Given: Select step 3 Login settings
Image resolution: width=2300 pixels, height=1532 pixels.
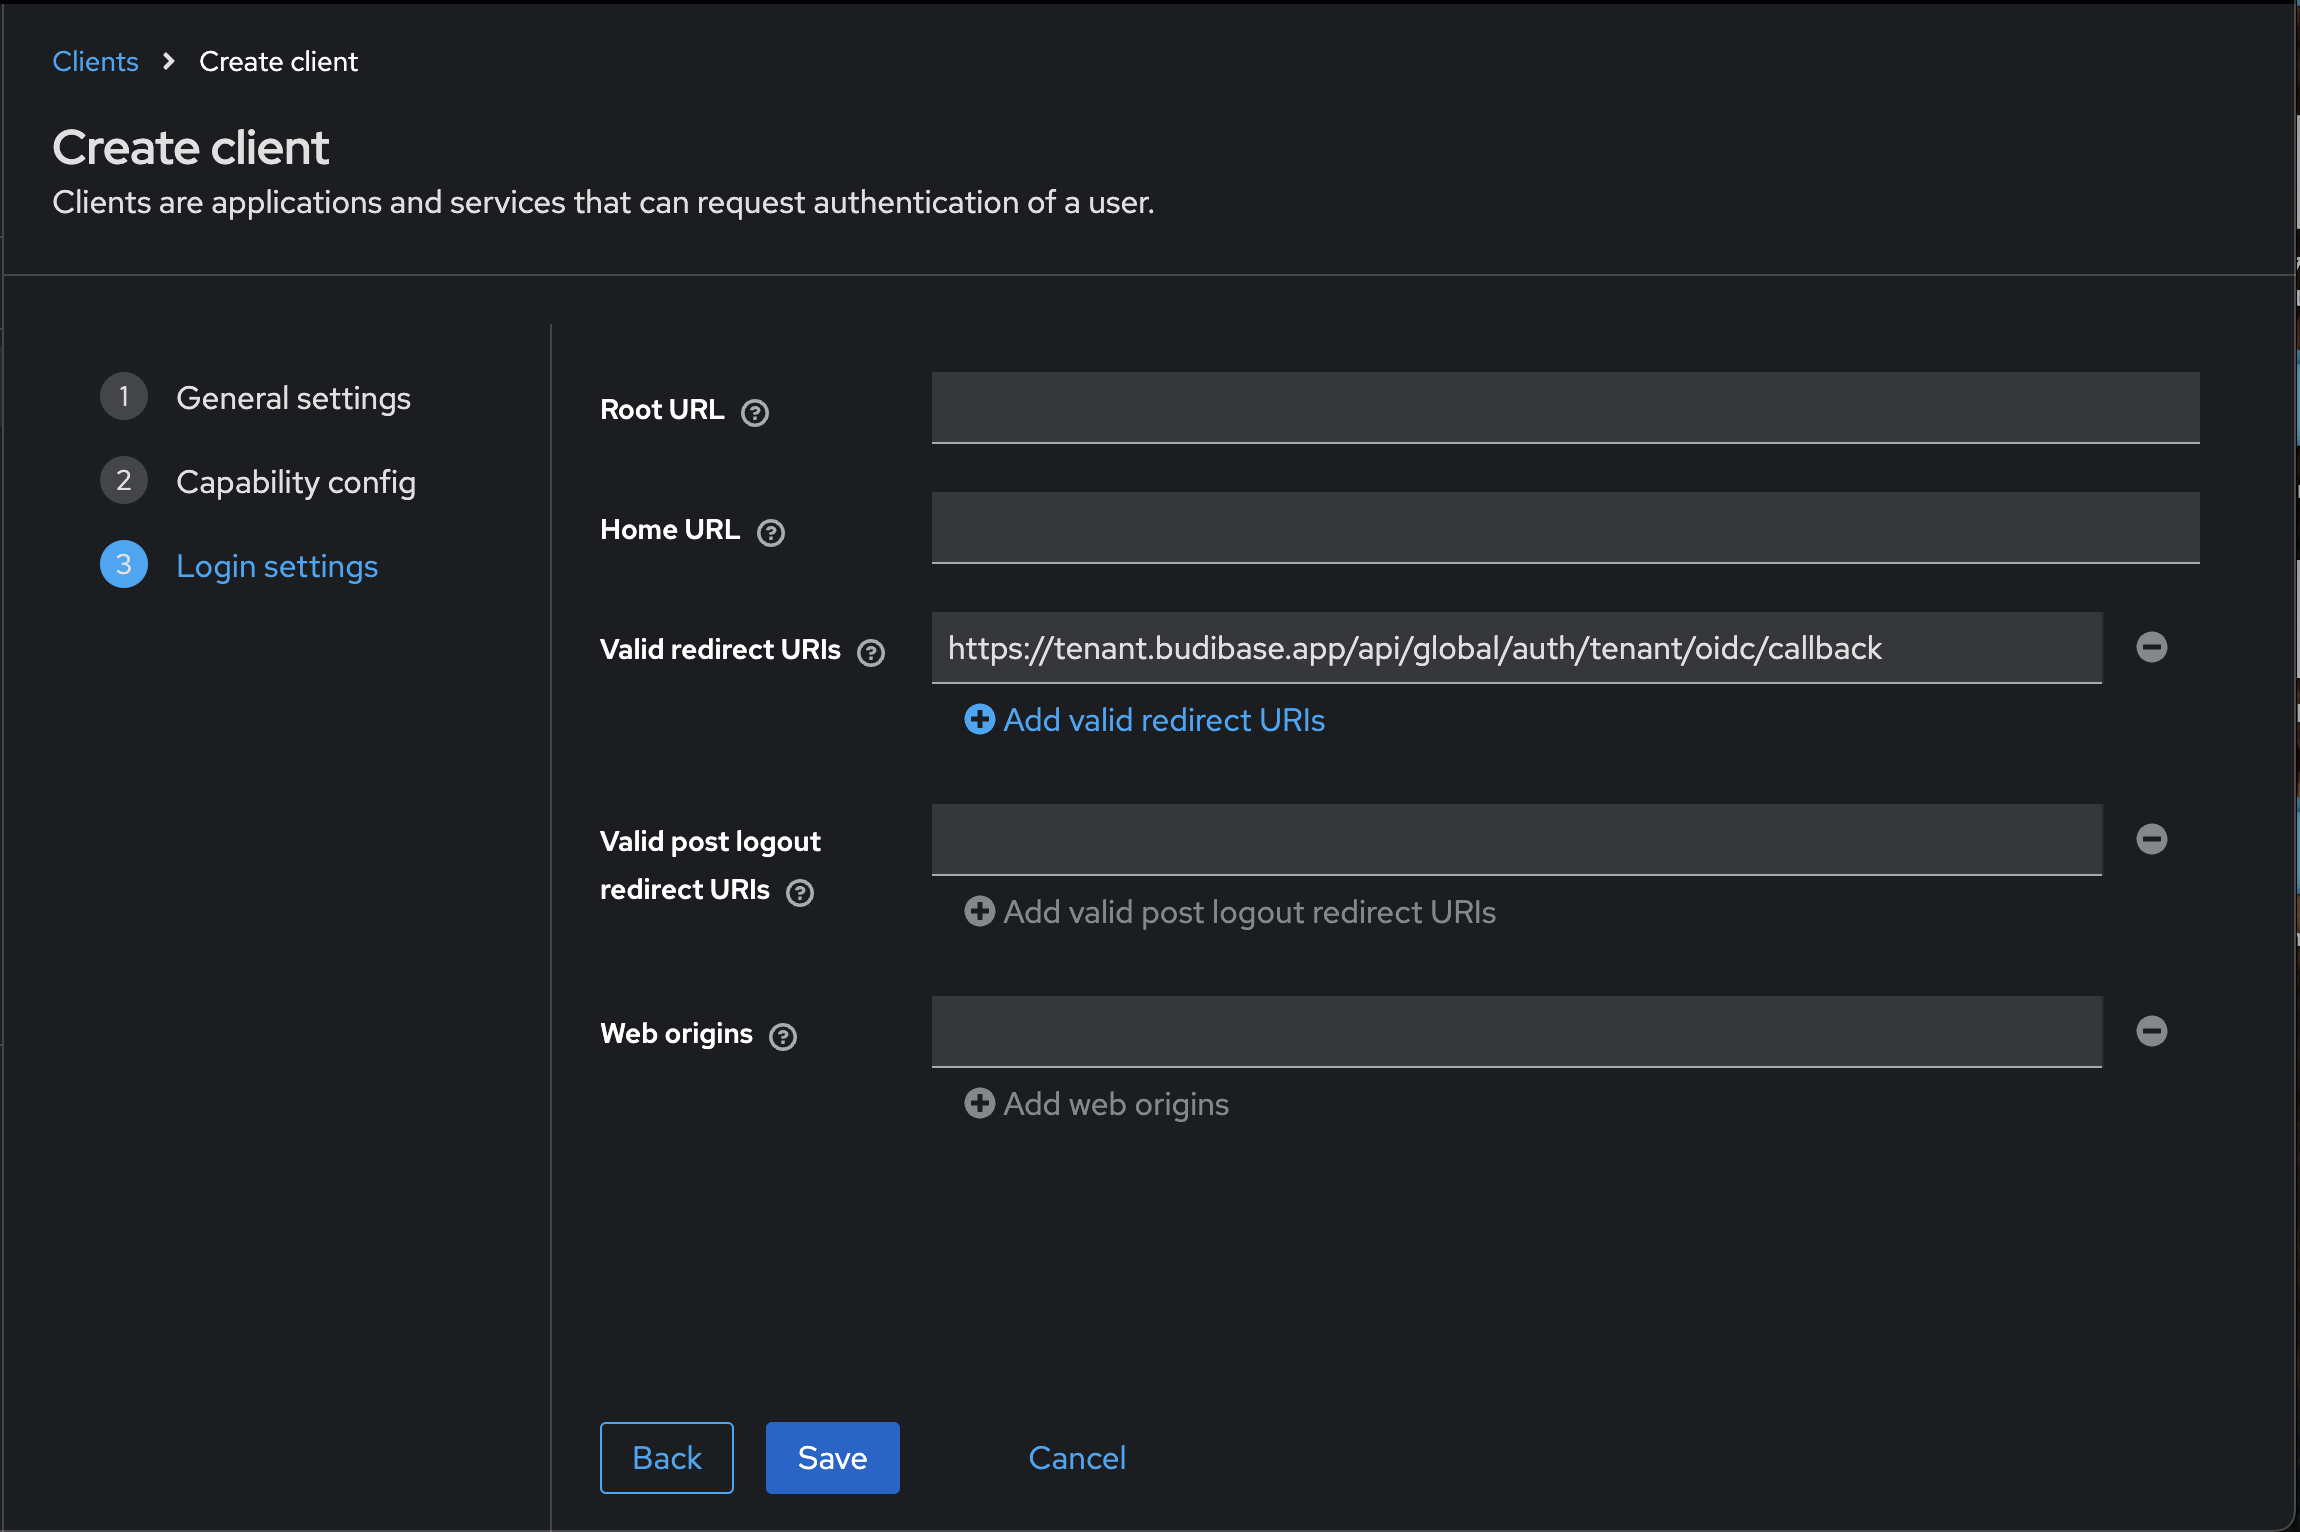Looking at the screenshot, I should click(240, 565).
